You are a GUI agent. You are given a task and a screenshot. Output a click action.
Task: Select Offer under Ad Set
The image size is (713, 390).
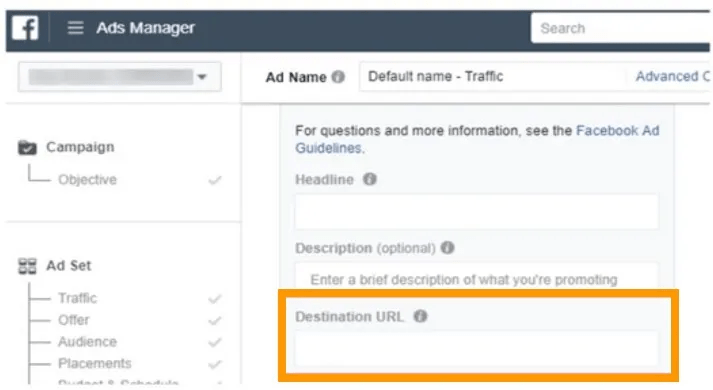pyautogui.click(x=74, y=320)
